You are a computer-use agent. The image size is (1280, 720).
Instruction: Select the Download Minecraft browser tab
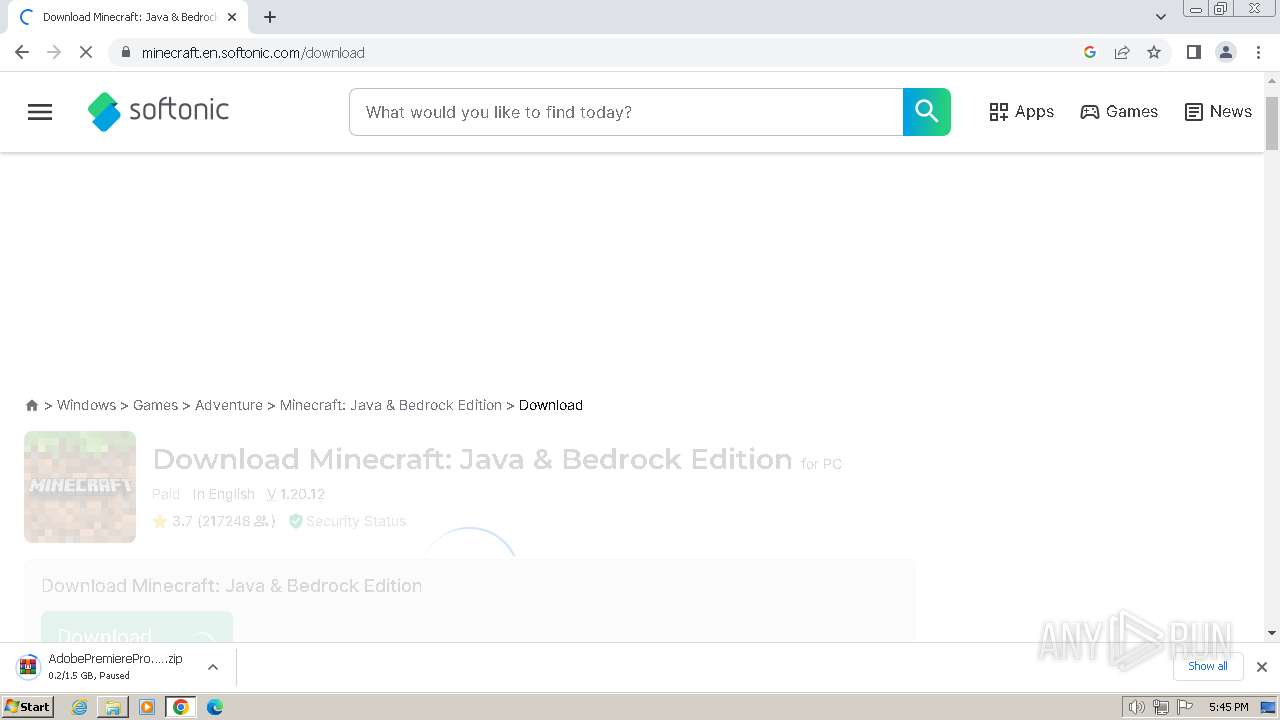tap(128, 17)
